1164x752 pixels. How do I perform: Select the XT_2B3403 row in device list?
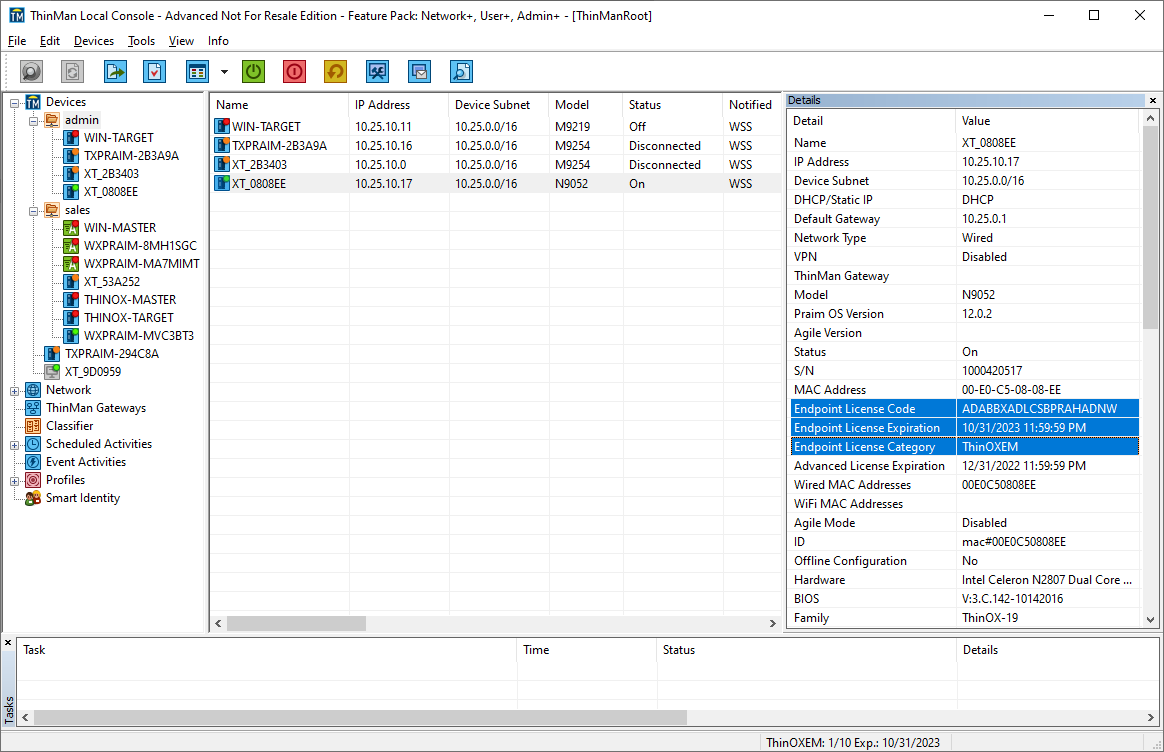point(496,165)
